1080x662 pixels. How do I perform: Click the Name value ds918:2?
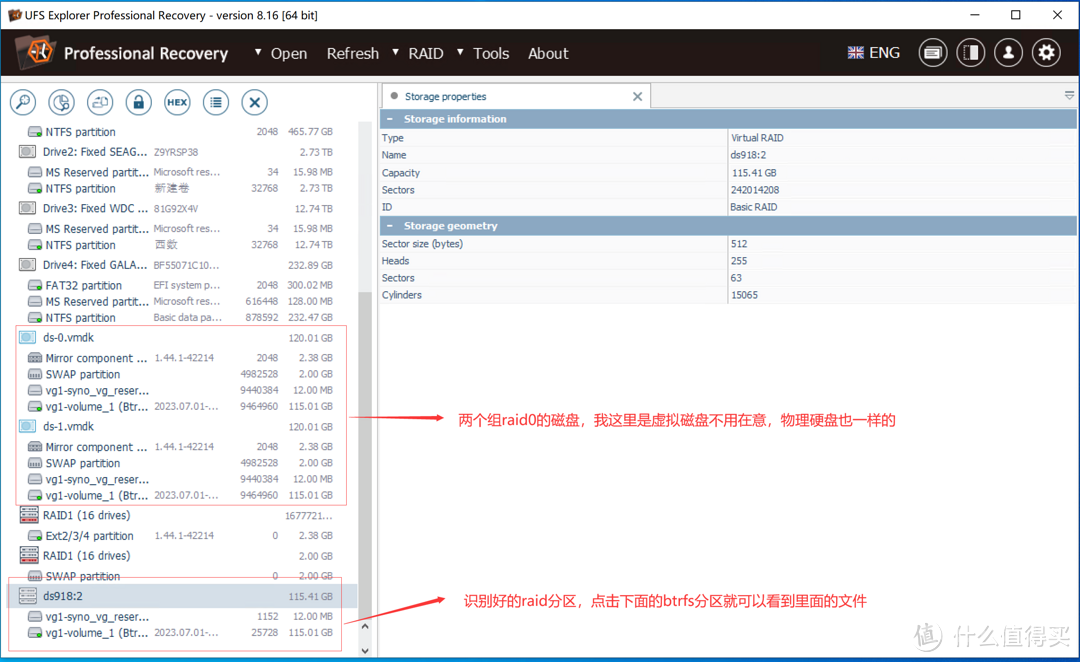click(748, 155)
